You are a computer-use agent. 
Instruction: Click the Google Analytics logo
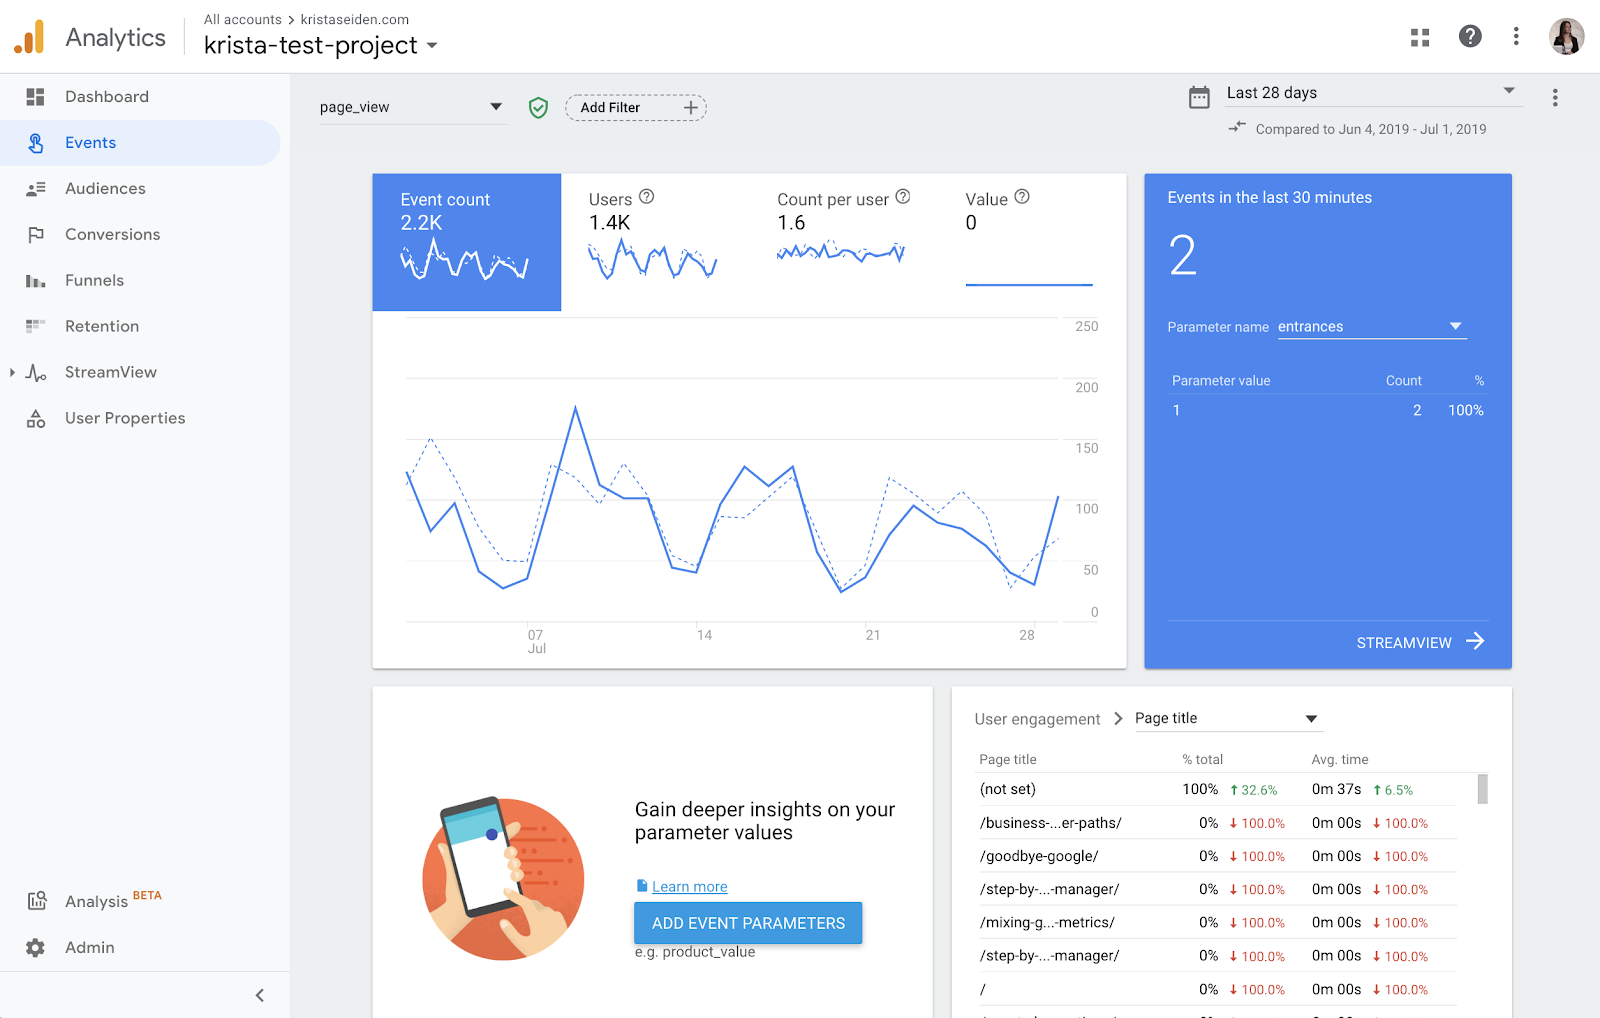[x=29, y=37]
